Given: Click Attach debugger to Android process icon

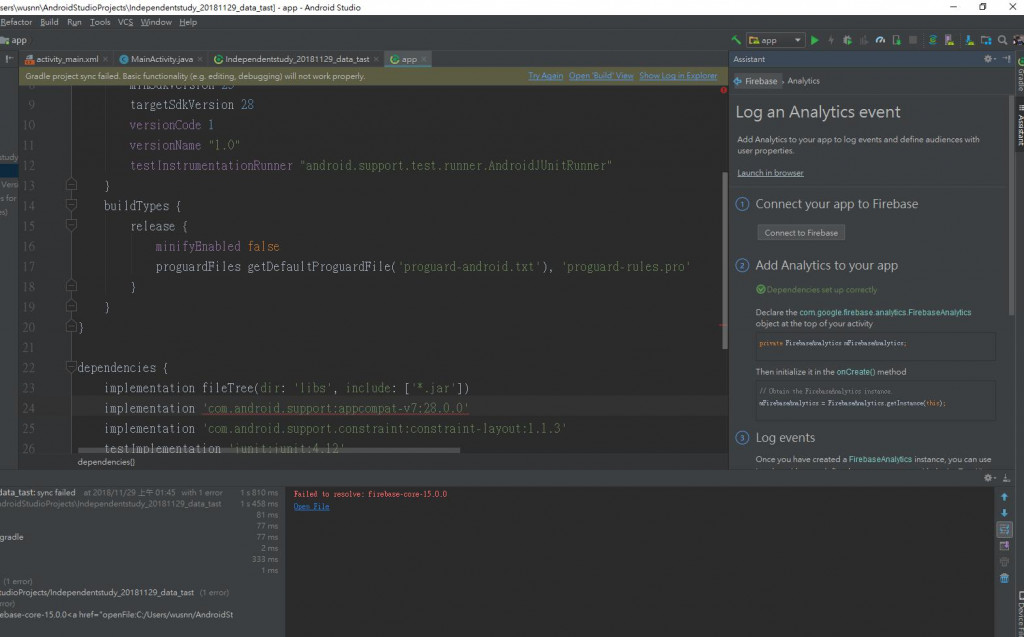Looking at the screenshot, I should point(897,40).
